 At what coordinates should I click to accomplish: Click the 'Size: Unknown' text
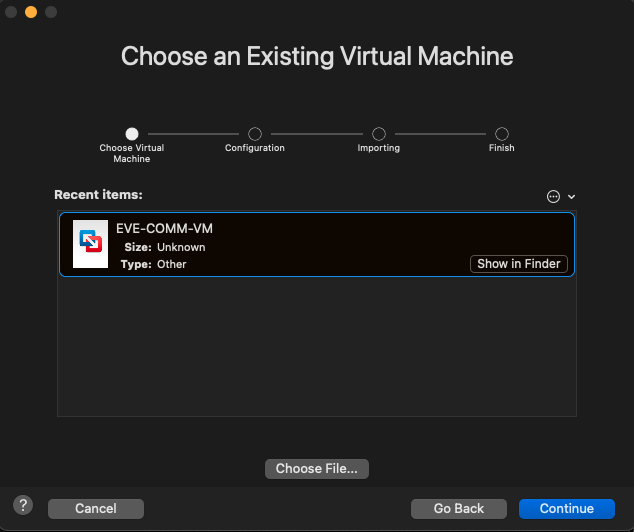click(165, 247)
